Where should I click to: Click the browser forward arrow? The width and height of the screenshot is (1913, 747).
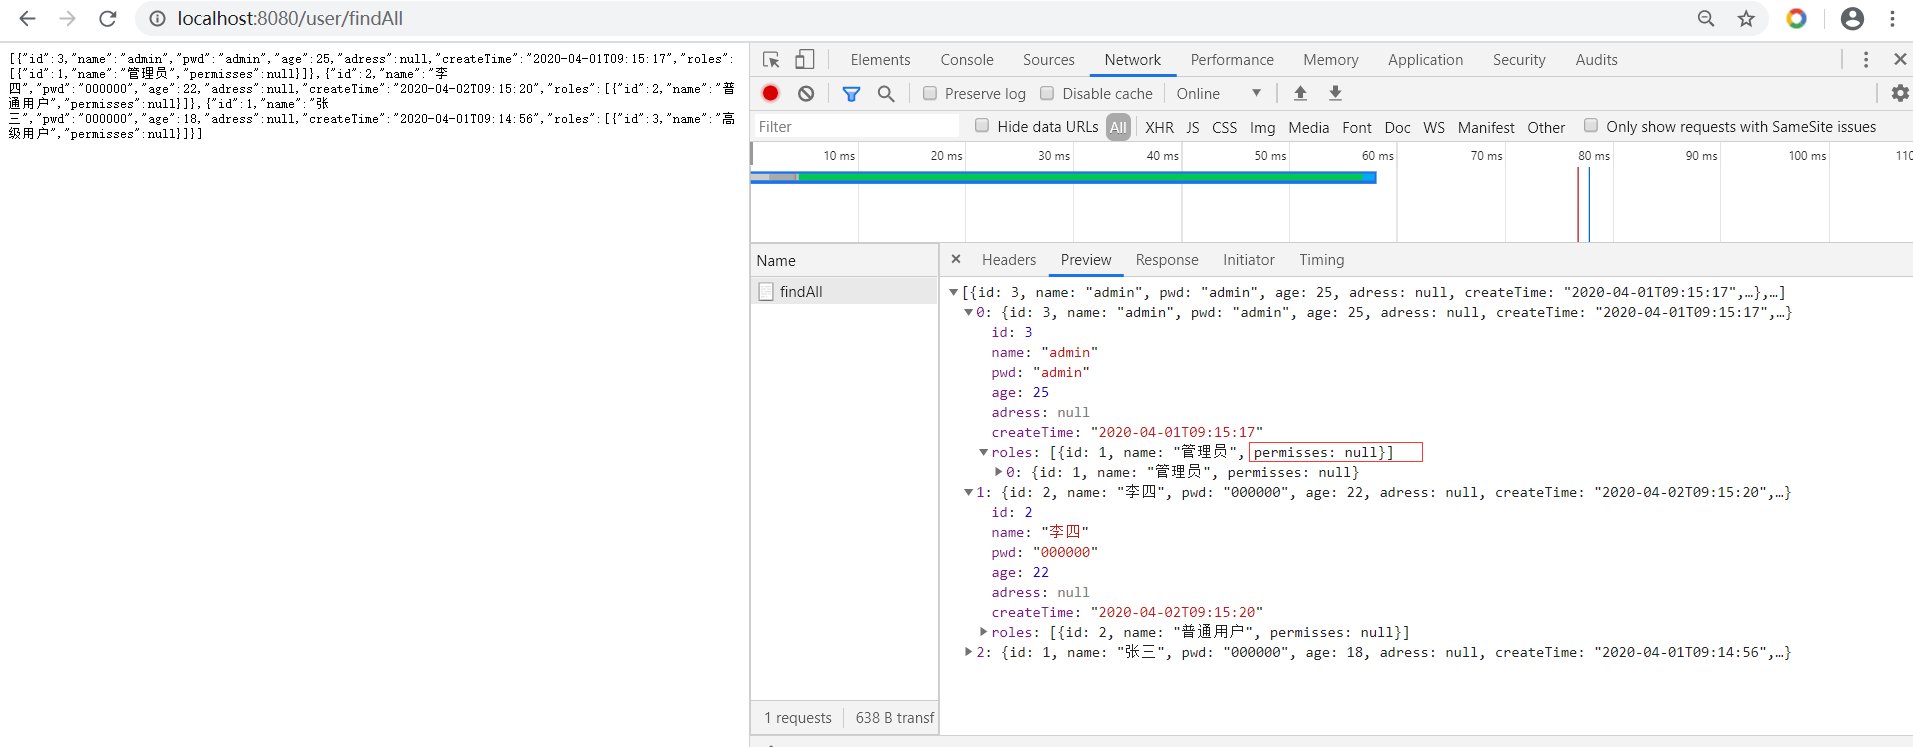tap(67, 18)
